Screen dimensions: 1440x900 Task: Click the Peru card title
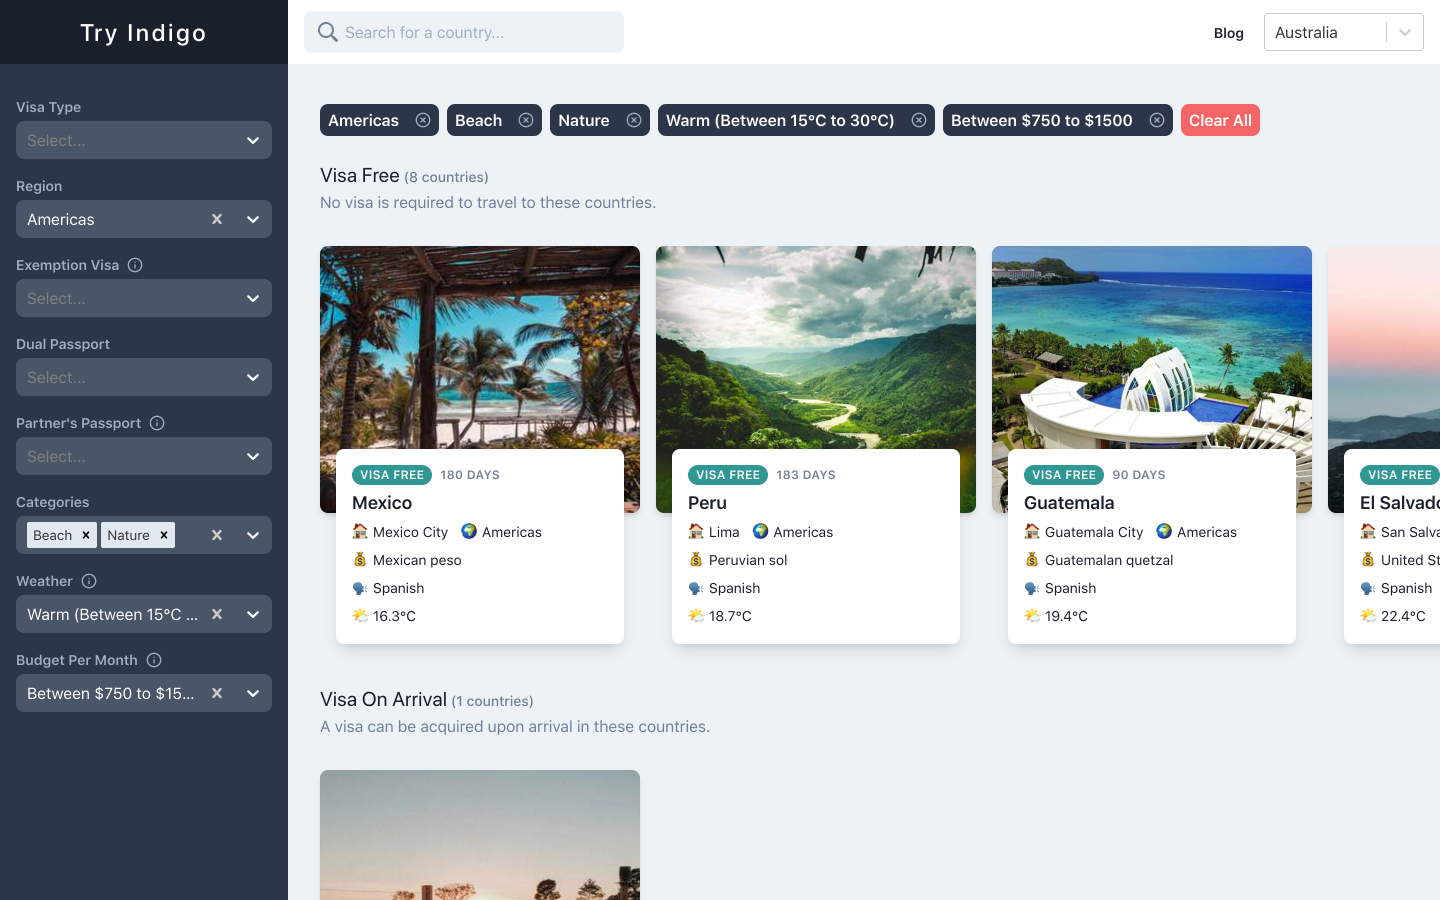pos(707,503)
